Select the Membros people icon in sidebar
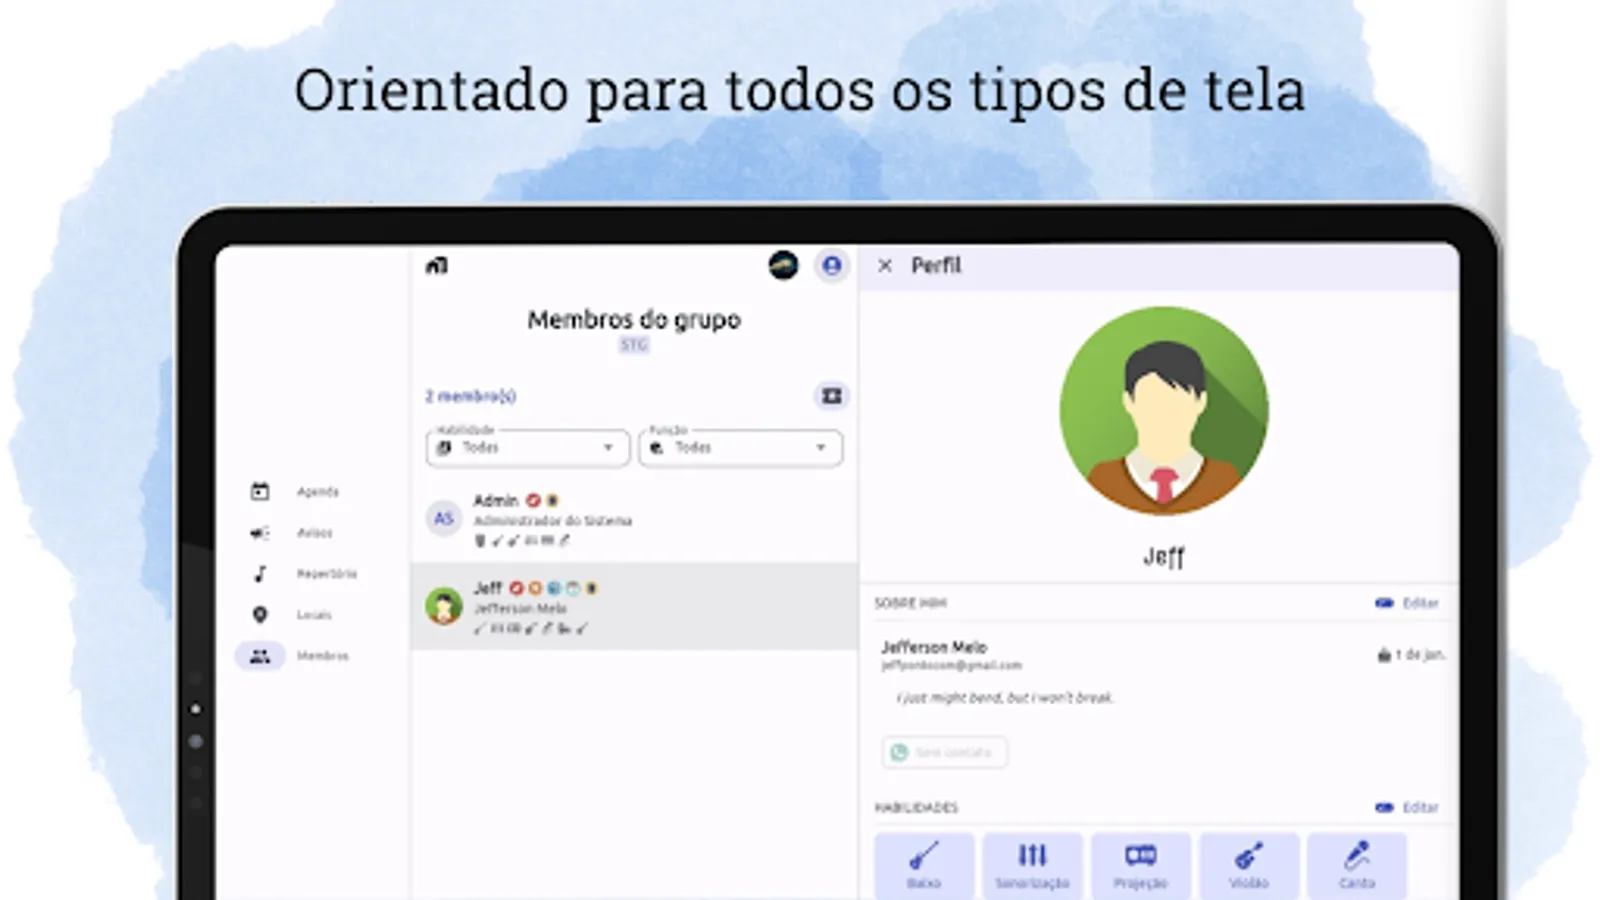 coord(260,656)
